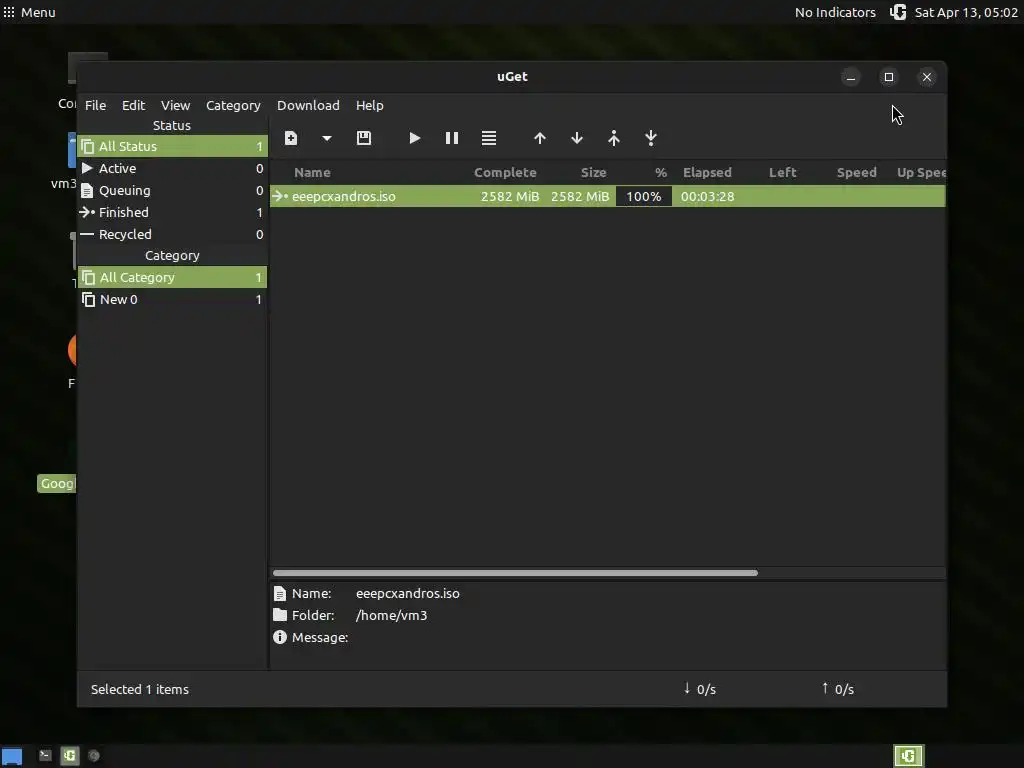
Task: Select Queuing status filter
Action: click(172, 190)
